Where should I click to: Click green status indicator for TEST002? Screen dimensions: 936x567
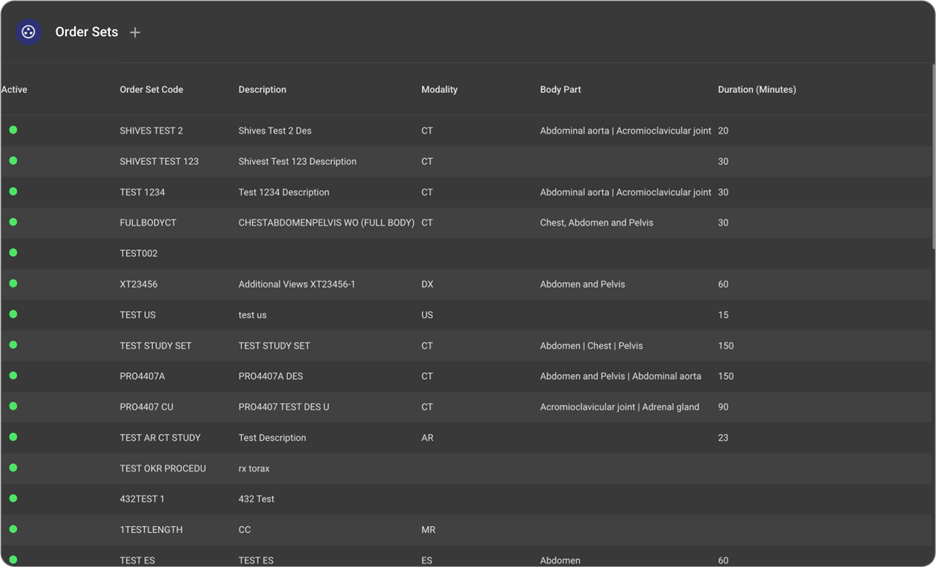(x=13, y=253)
